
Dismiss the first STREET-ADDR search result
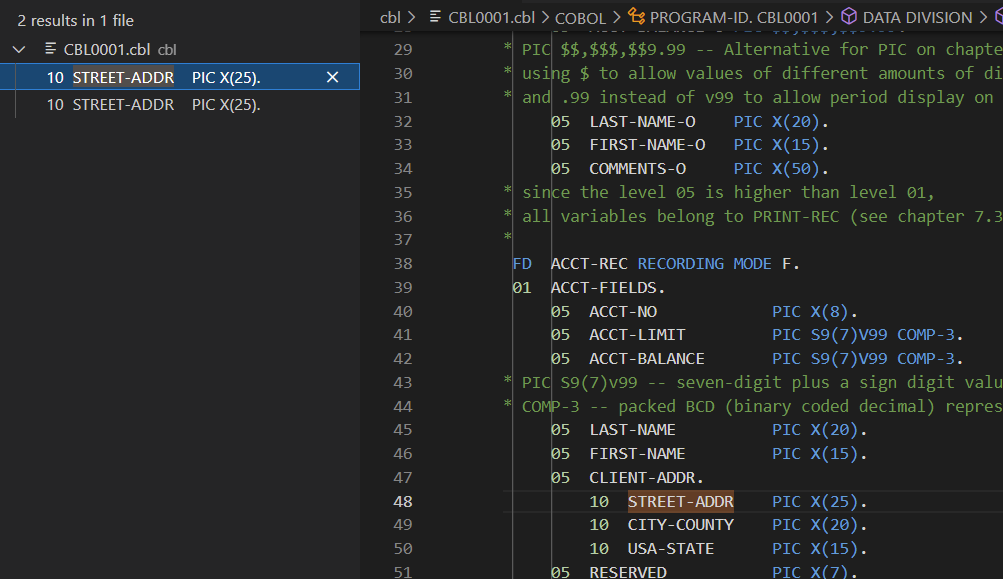click(x=333, y=77)
